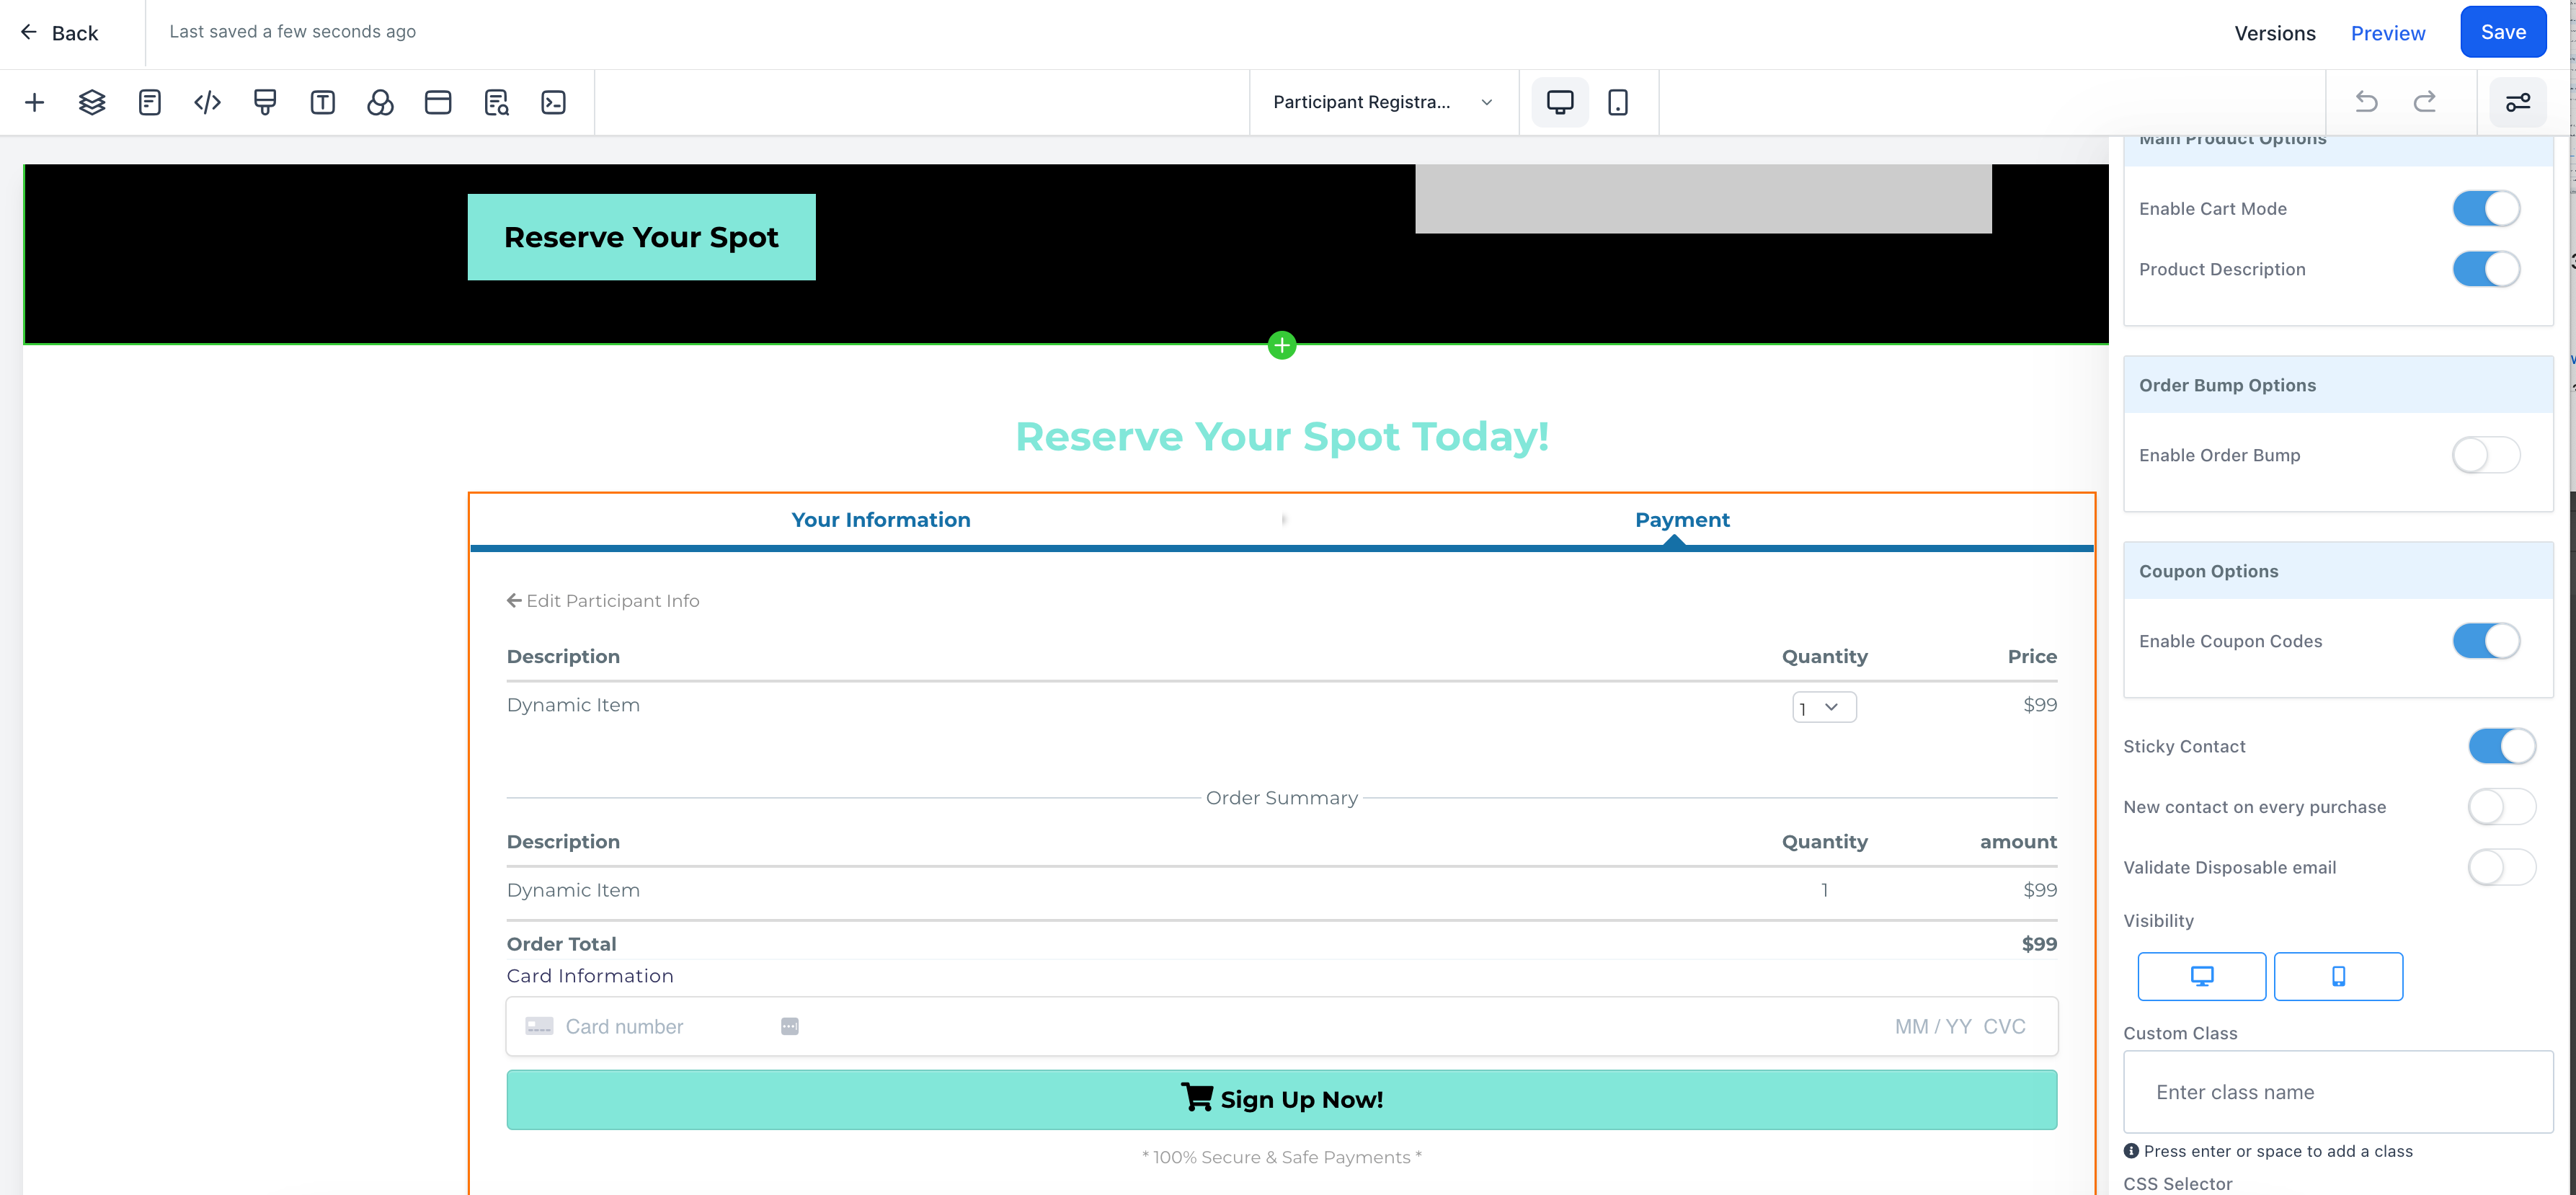The image size is (2576, 1195).
Task: Turn off Product Description toggle
Action: (2486, 269)
